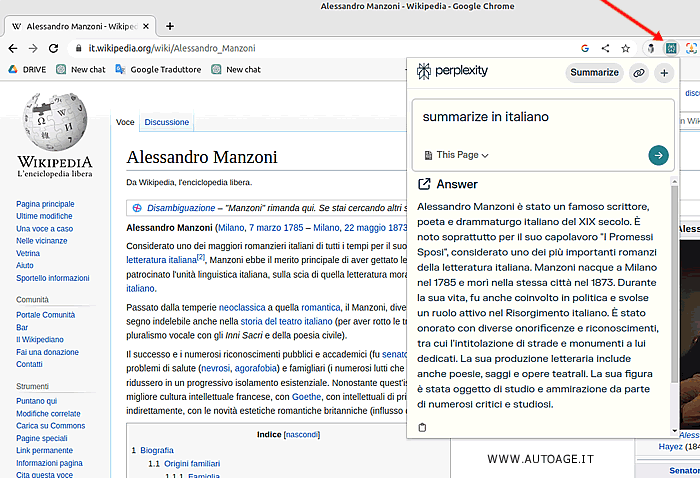Click the Google Lens extension icon
This screenshot has width=700, height=478.
(x=691, y=48)
